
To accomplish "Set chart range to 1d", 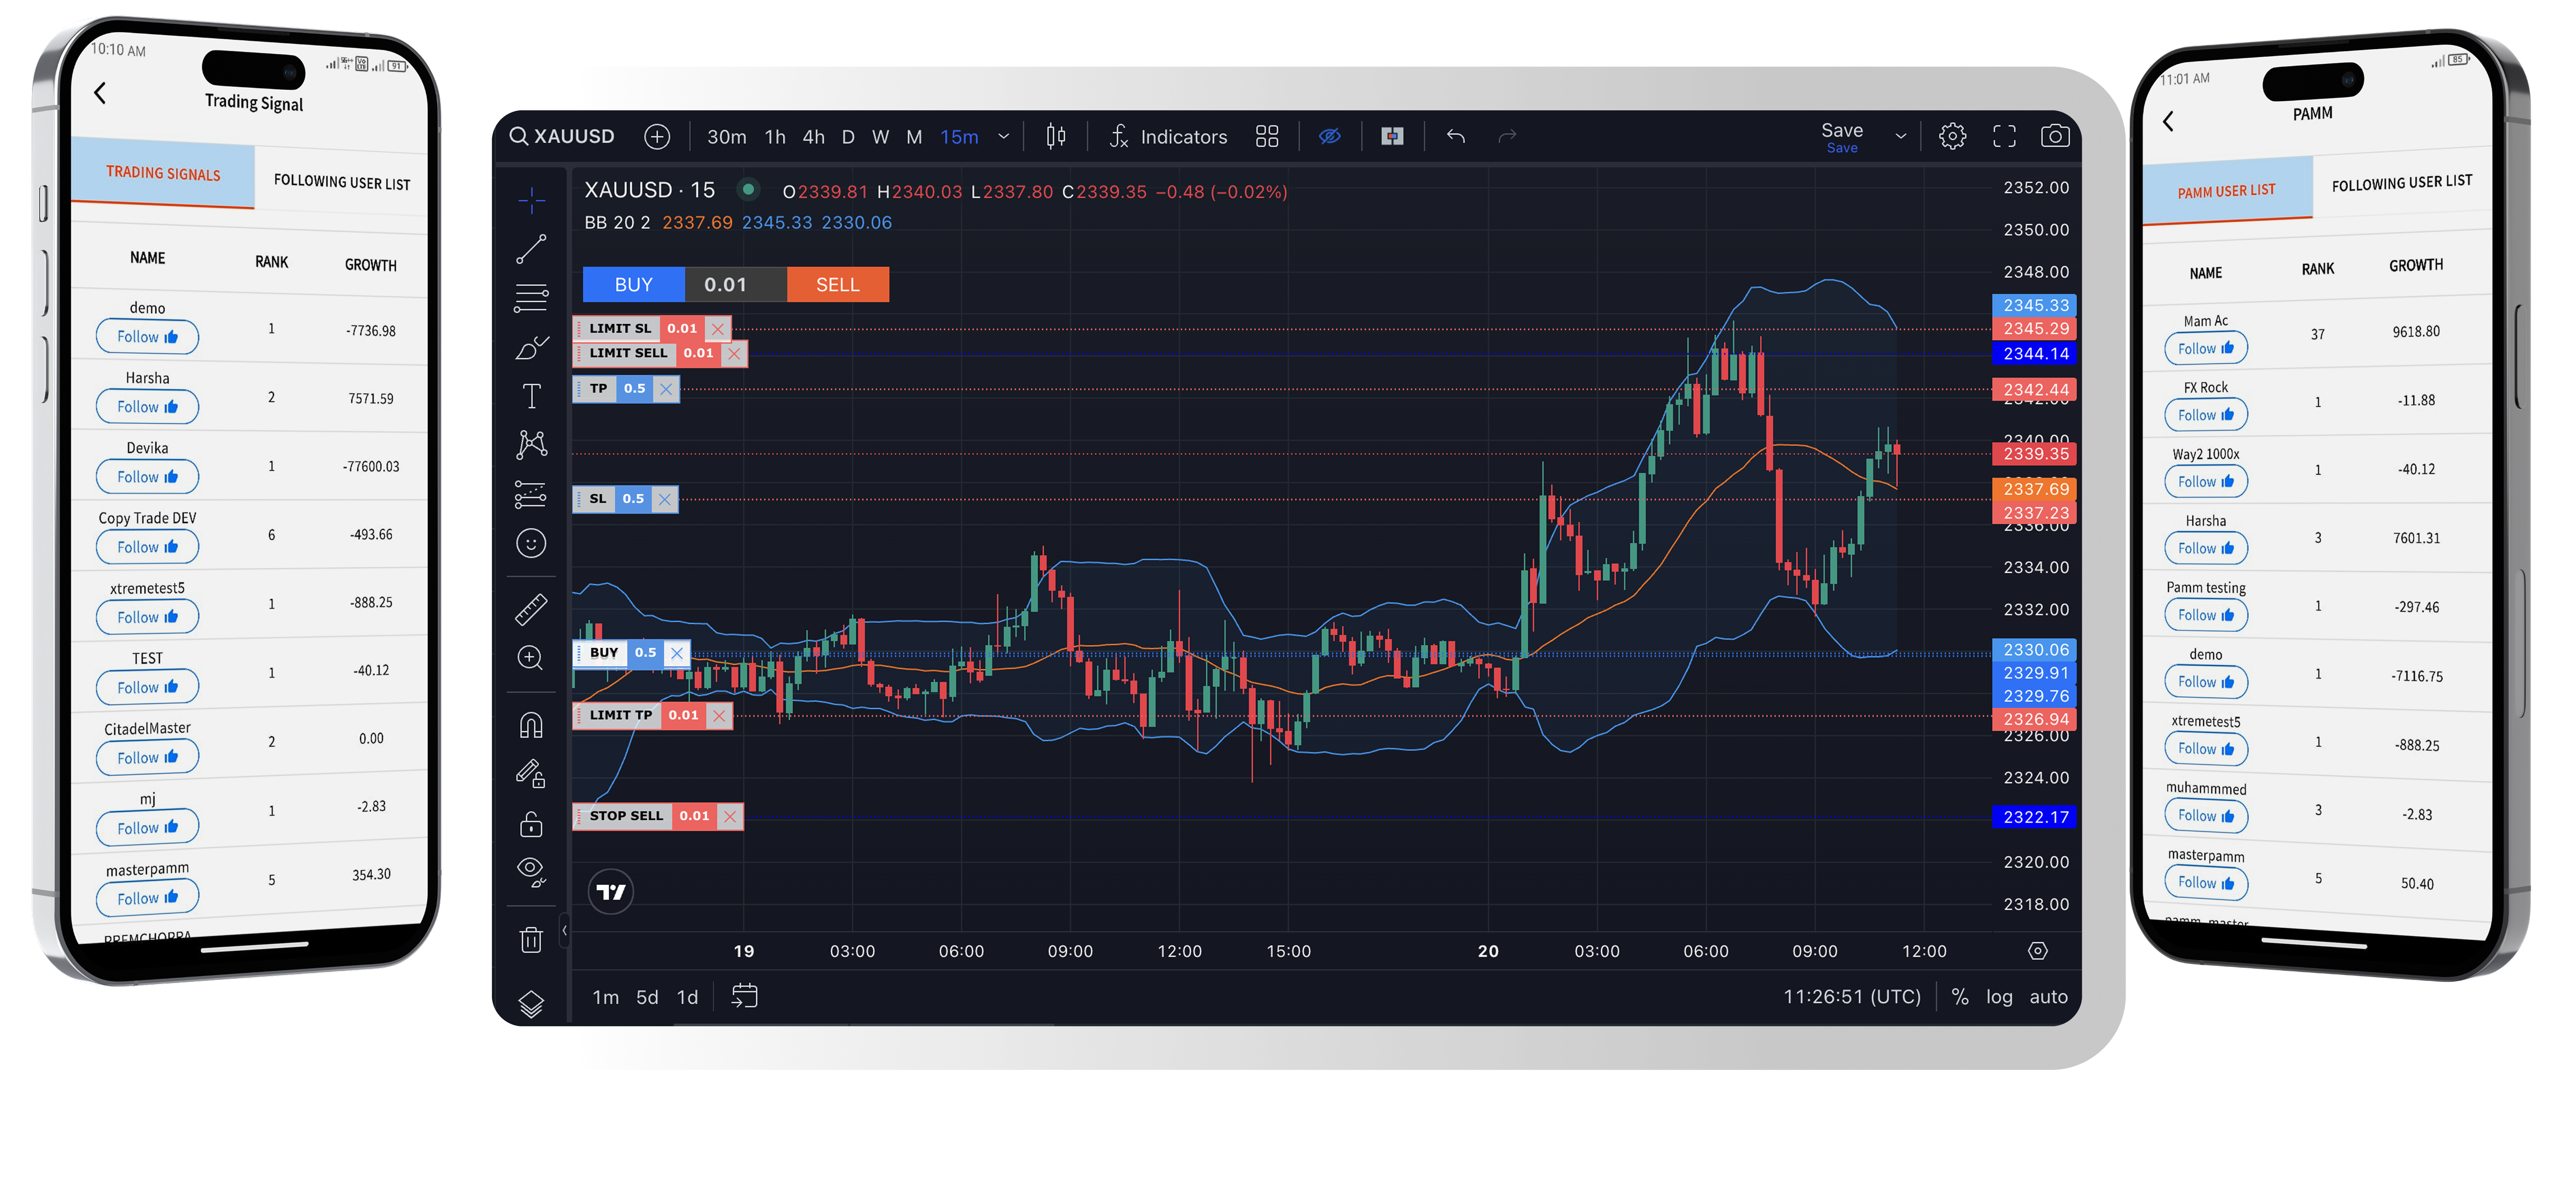I will [x=688, y=997].
